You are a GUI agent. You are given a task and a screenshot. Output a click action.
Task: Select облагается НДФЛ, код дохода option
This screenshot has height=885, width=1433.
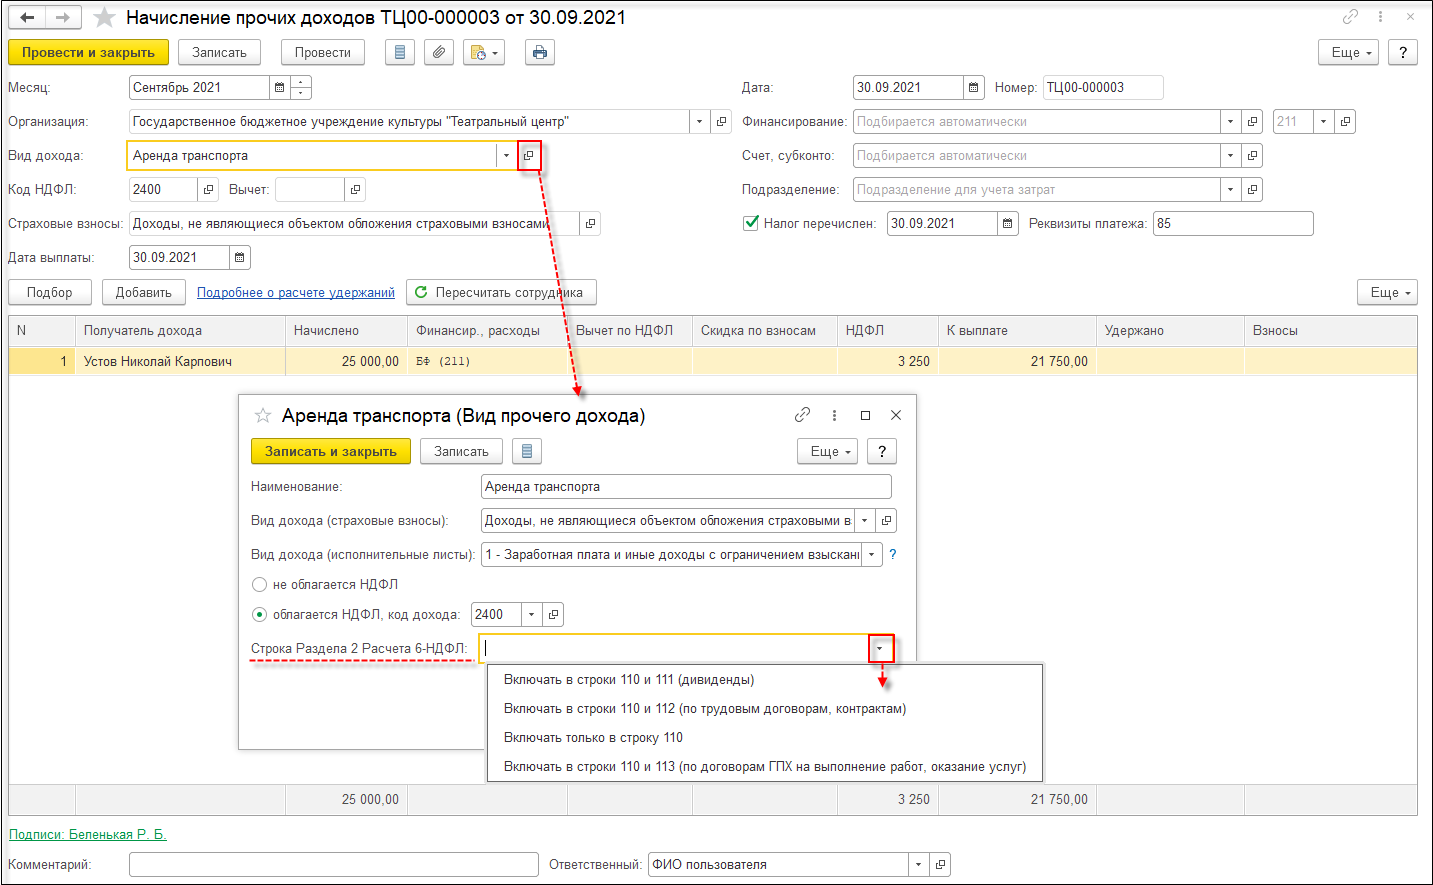[260, 615]
